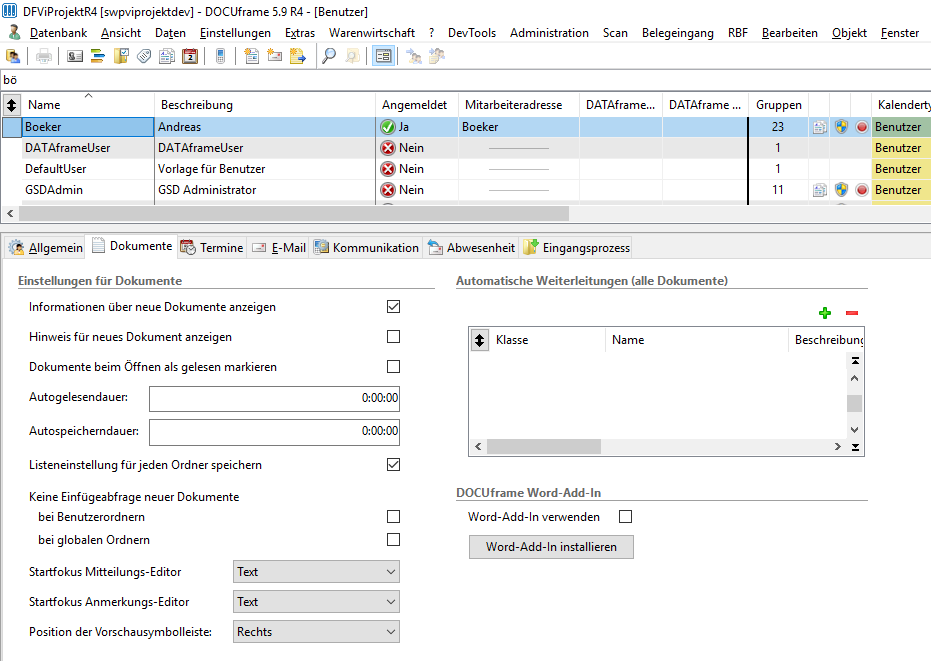Click the forwarding list horizontal scrollbar thumb
The height and width of the screenshot is (661, 931).
click(x=544, y=447)
